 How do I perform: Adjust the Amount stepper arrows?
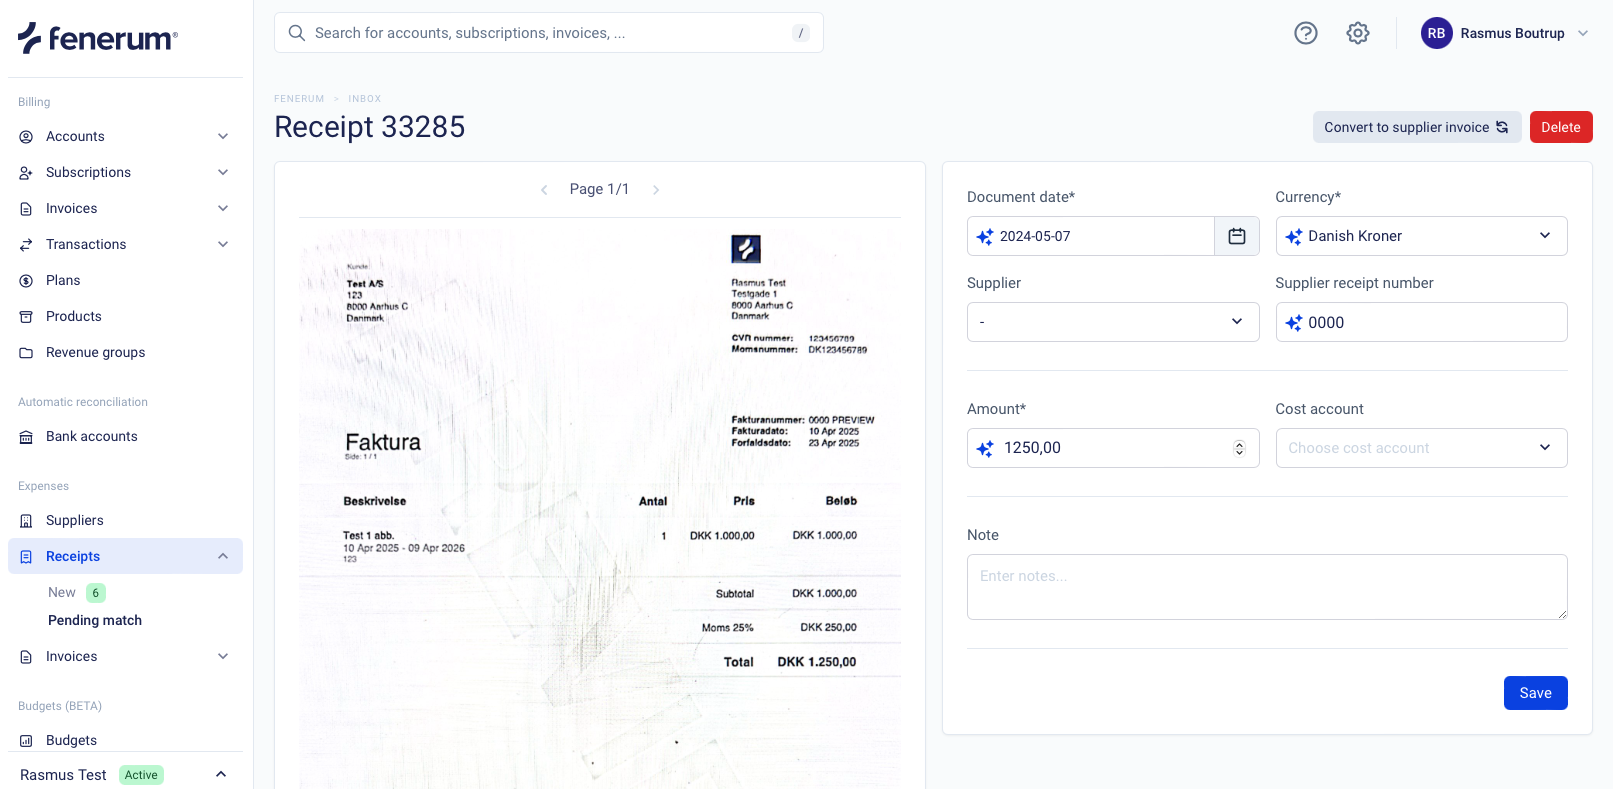coord(1239,448)
